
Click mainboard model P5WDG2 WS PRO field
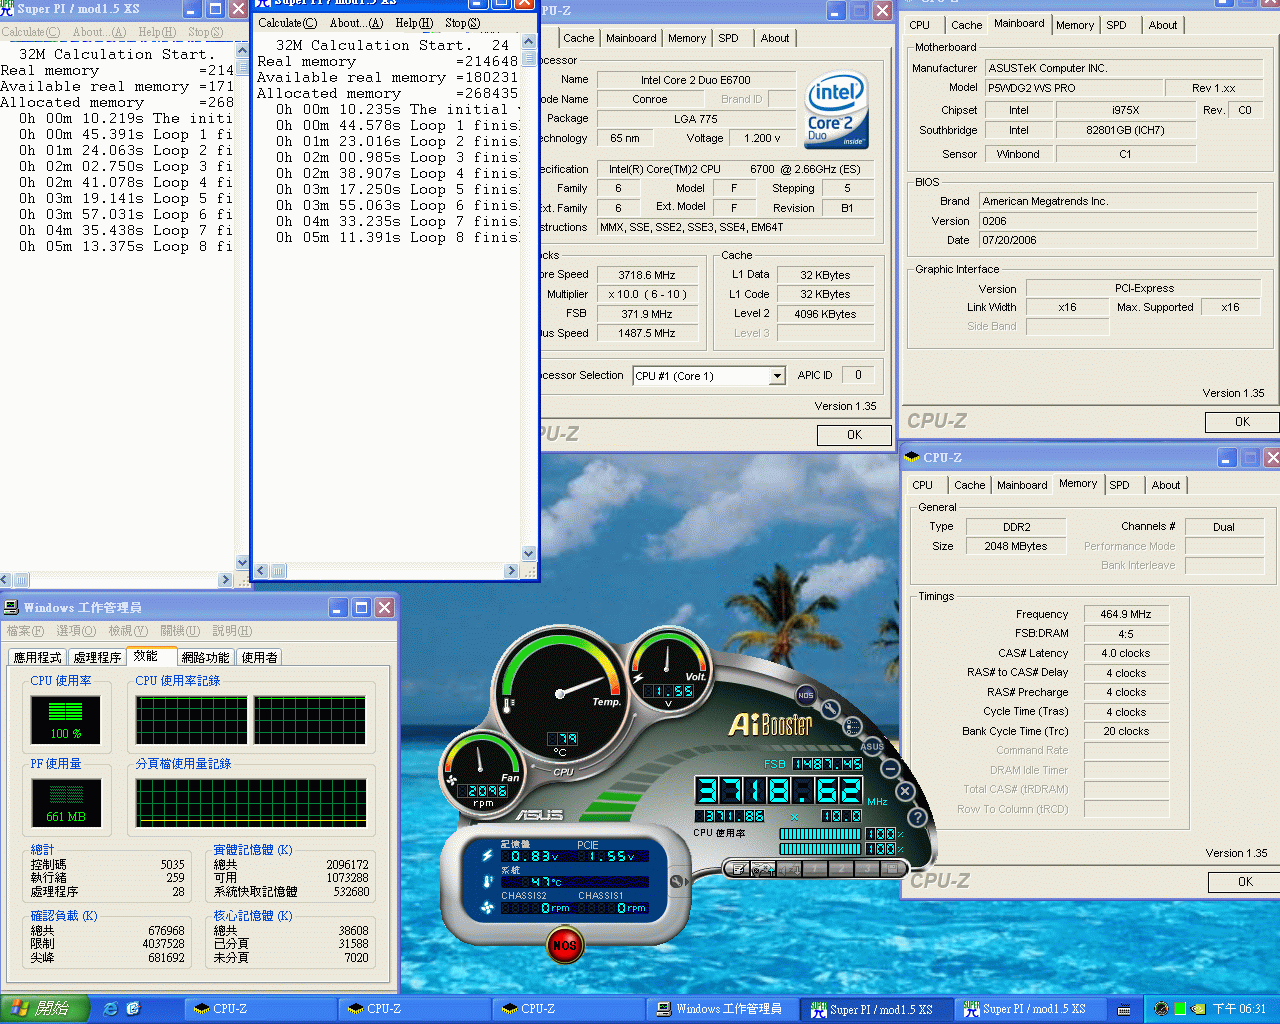point(1074,88)
